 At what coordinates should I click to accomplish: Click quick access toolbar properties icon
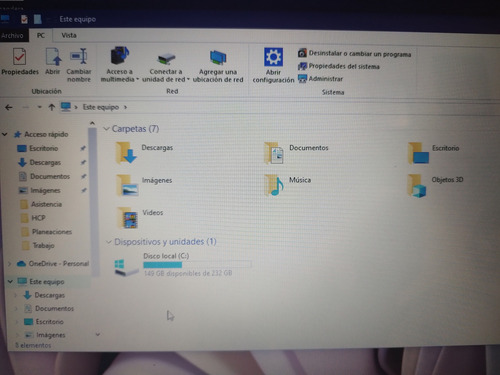tap(24, 19)
